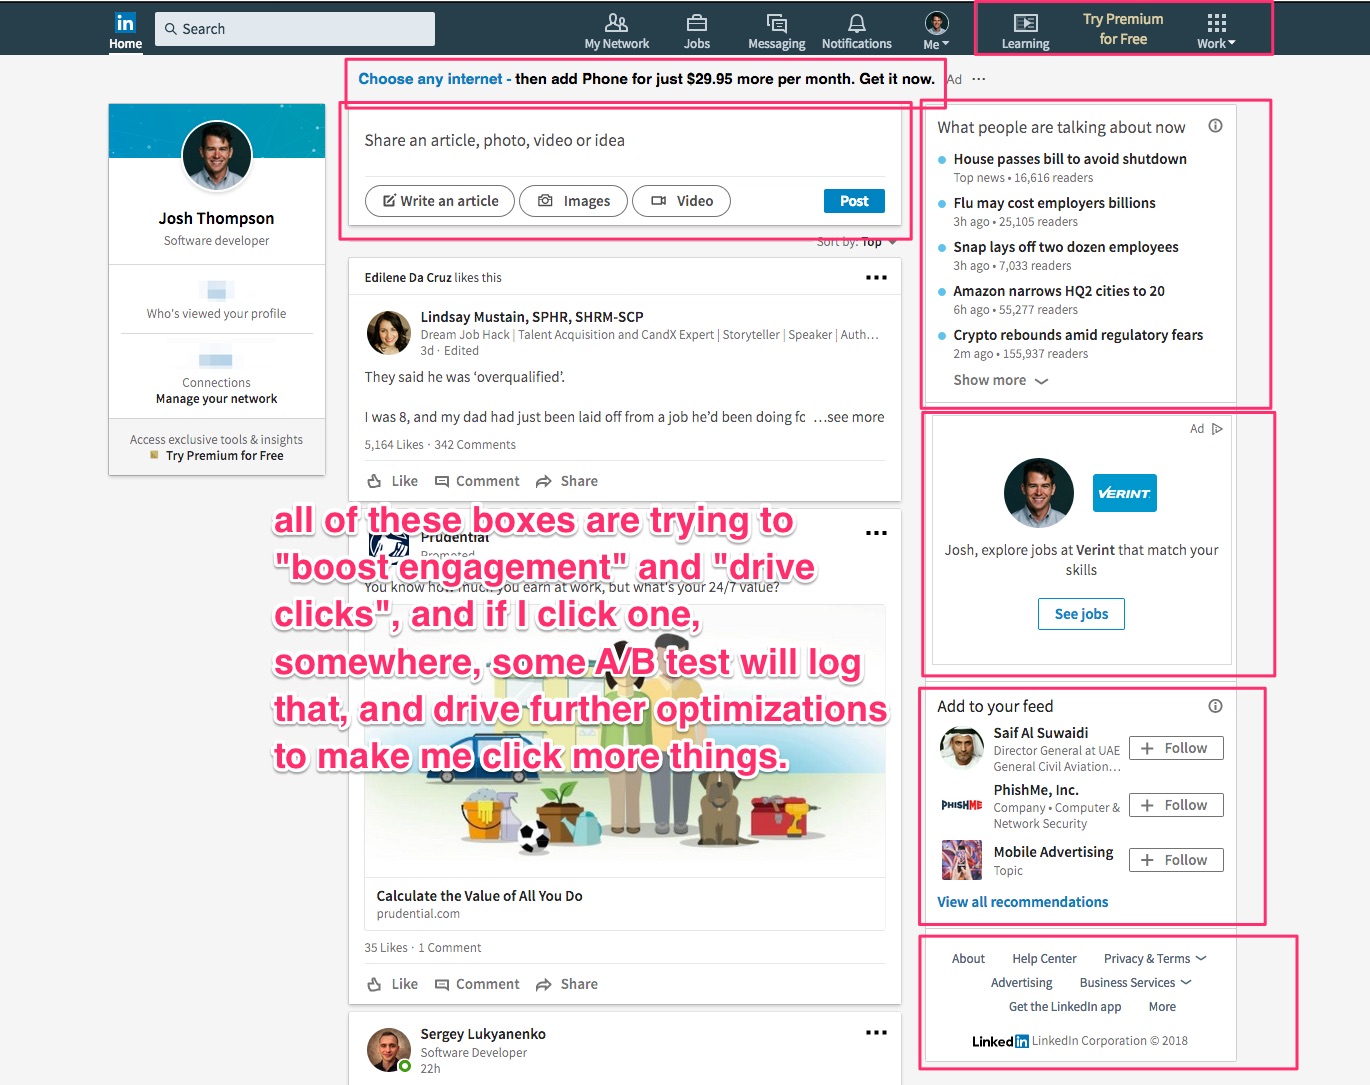Open the options menu on the Prudential post
The height and width of the screenshot is (1085, 1370).
coord(876,533)
